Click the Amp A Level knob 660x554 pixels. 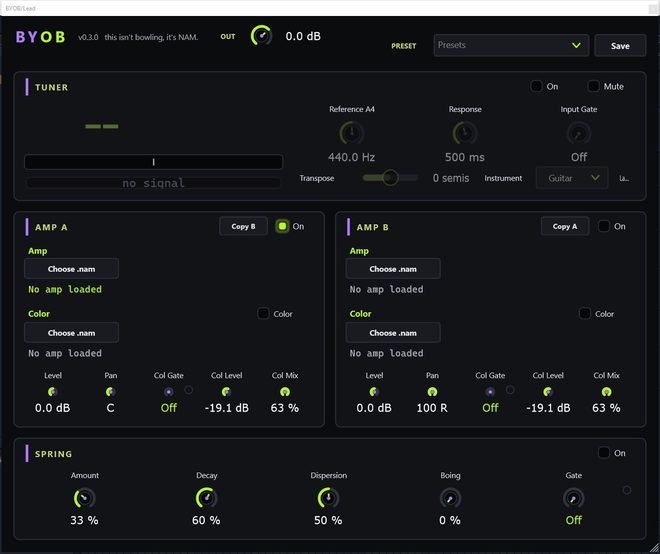[52, 392]
